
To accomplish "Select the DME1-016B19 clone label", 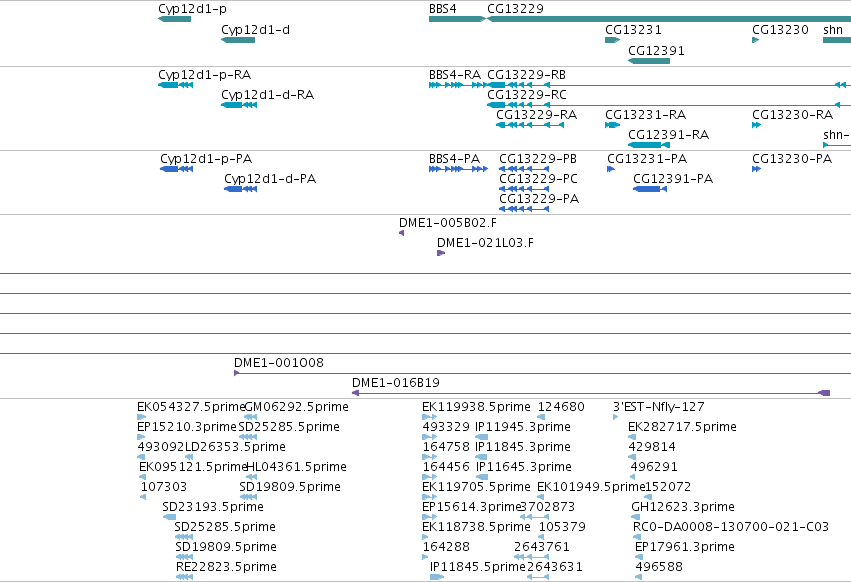I will click(x=396, y=383).
